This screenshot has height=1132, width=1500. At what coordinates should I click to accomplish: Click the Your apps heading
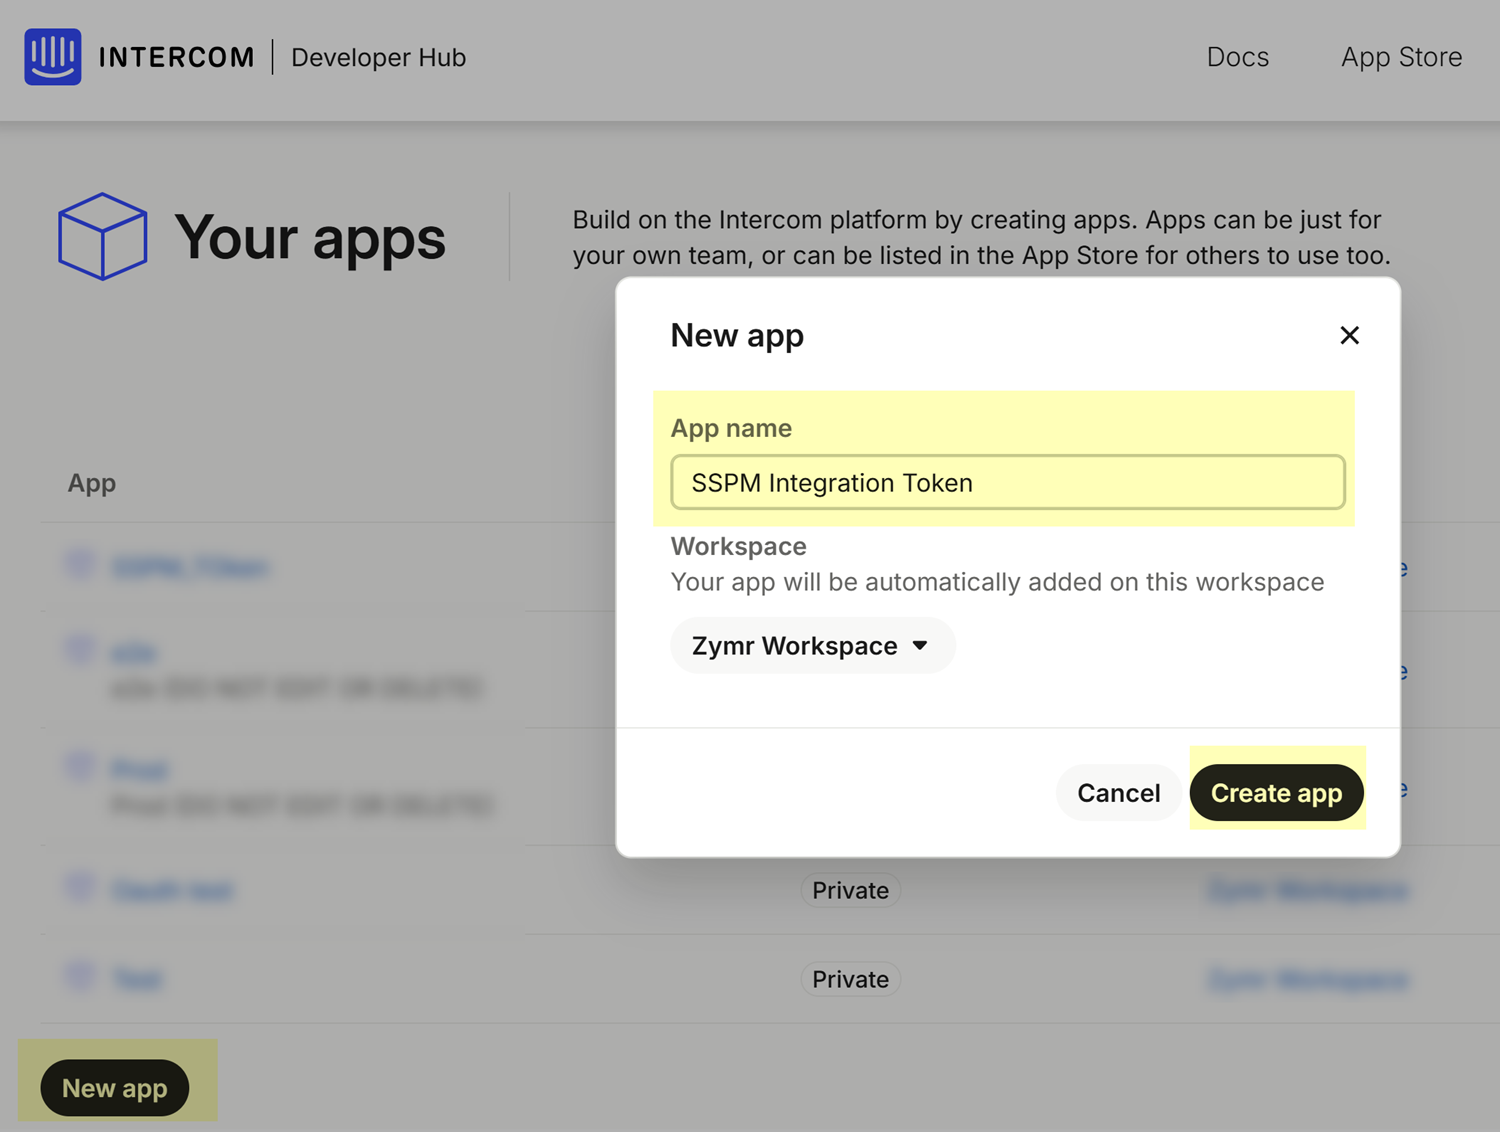(310, 239)
